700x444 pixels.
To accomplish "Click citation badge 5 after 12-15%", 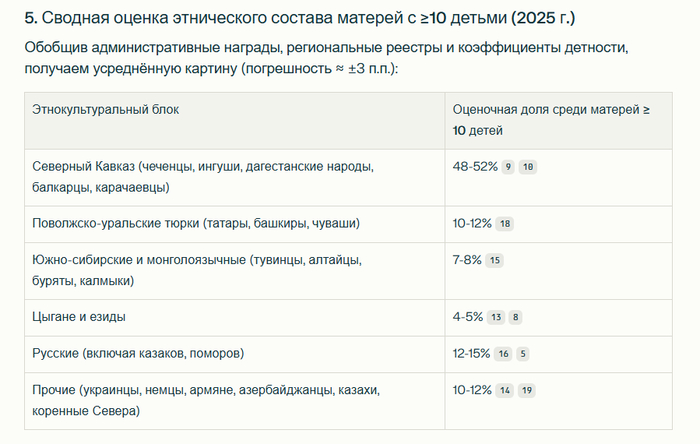I will (523, 354).
